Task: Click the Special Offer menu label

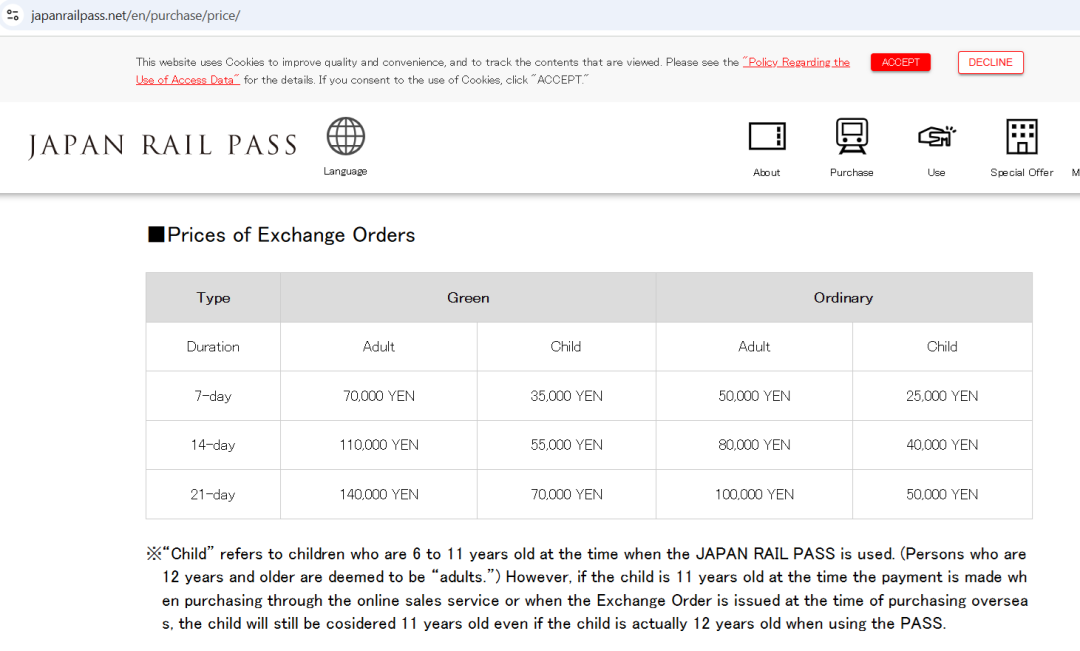Action: (x=1021, y=172)
